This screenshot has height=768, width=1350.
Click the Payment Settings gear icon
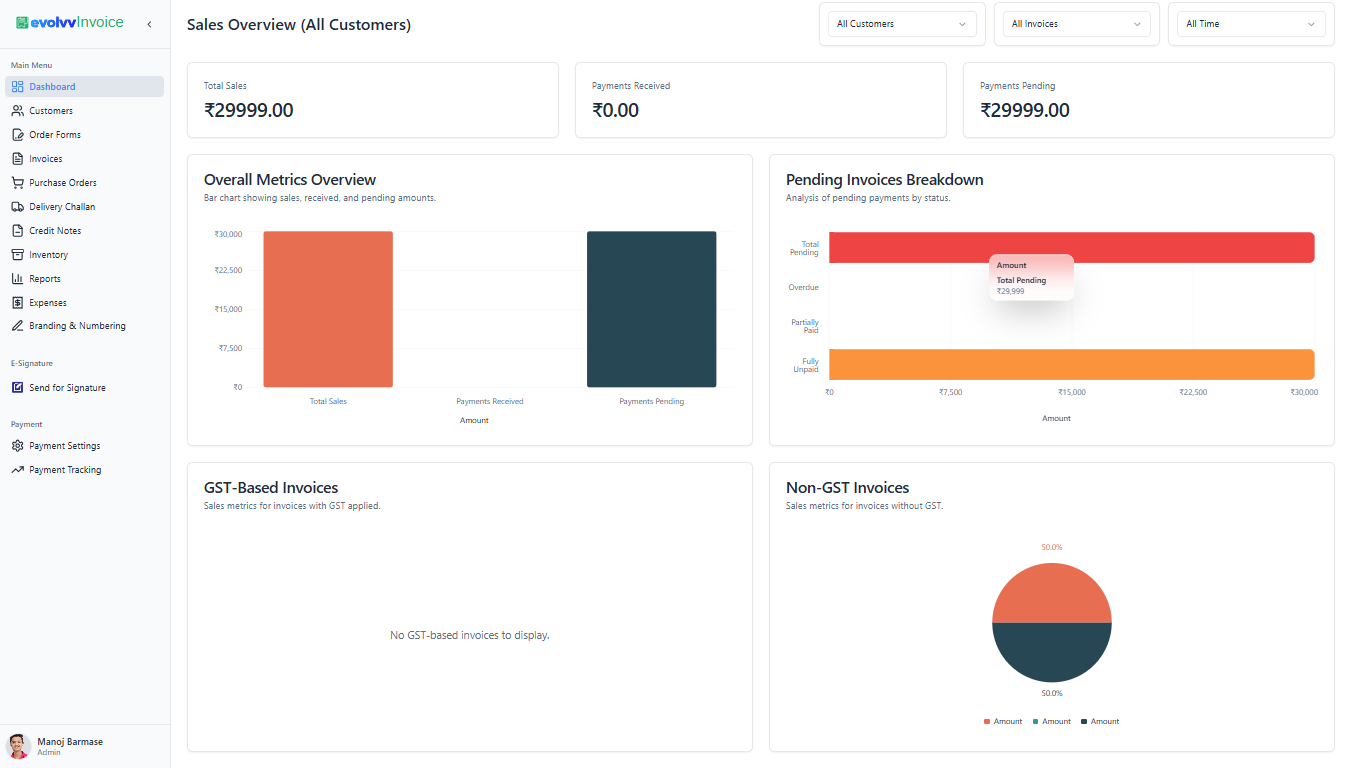pos(18,446)
